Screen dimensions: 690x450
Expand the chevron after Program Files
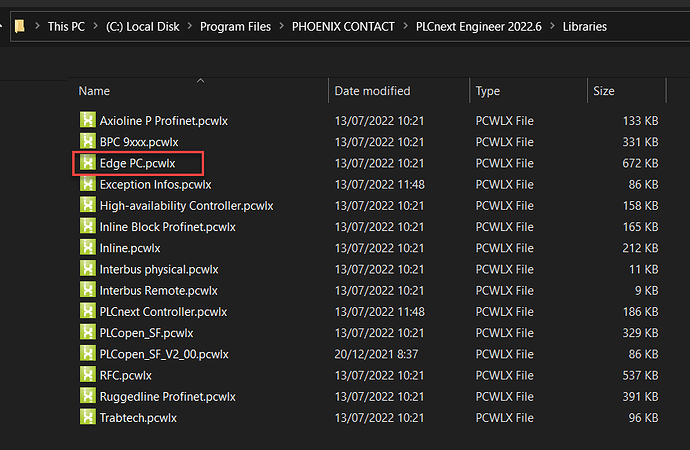tap(282, 26)
